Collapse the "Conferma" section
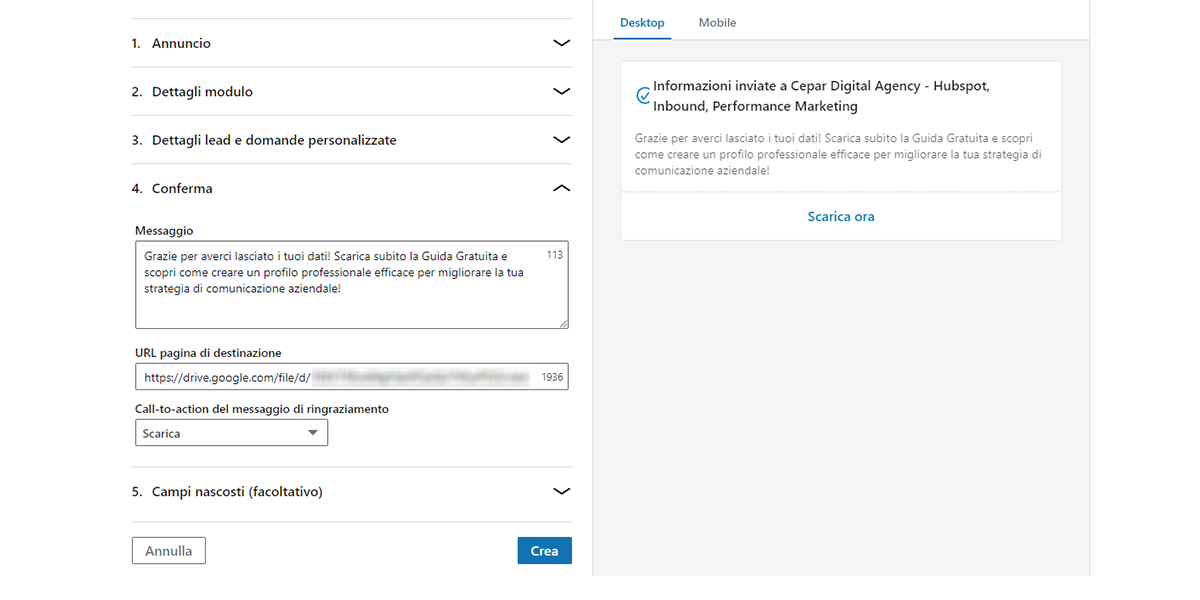The image size is (1200, 600). click(x=561, y=188)
